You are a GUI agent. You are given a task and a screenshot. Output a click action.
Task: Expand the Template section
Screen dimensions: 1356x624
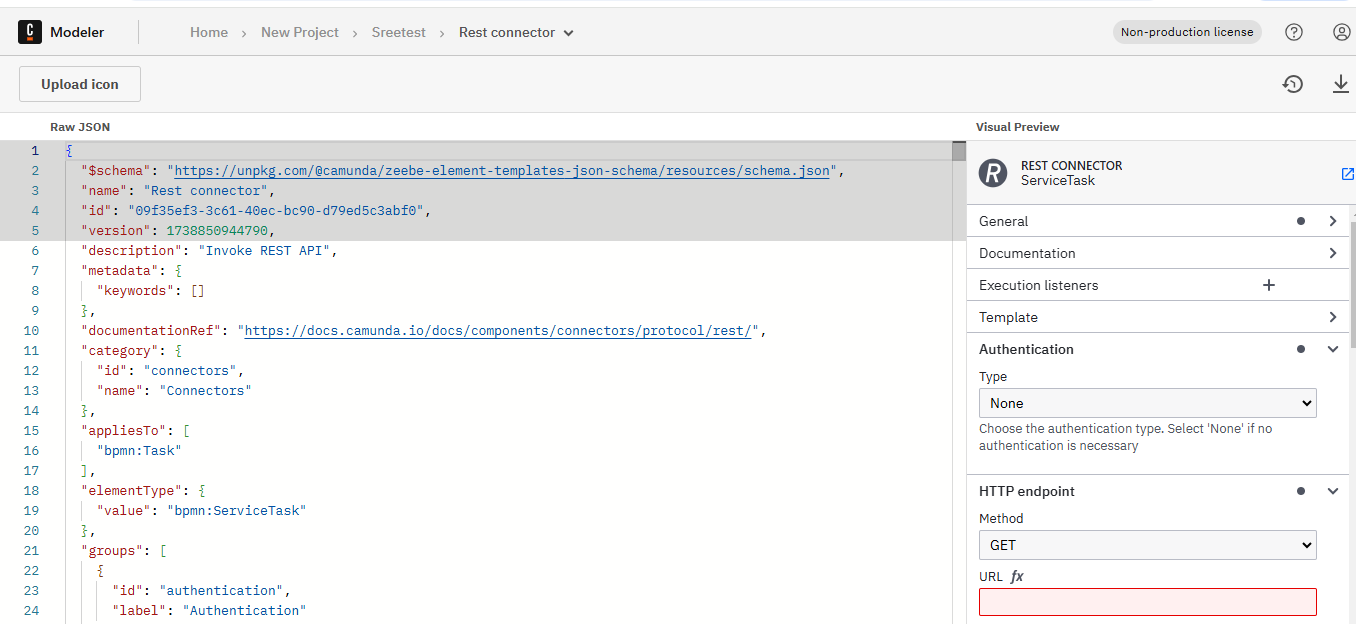[x=1158, y=317]
